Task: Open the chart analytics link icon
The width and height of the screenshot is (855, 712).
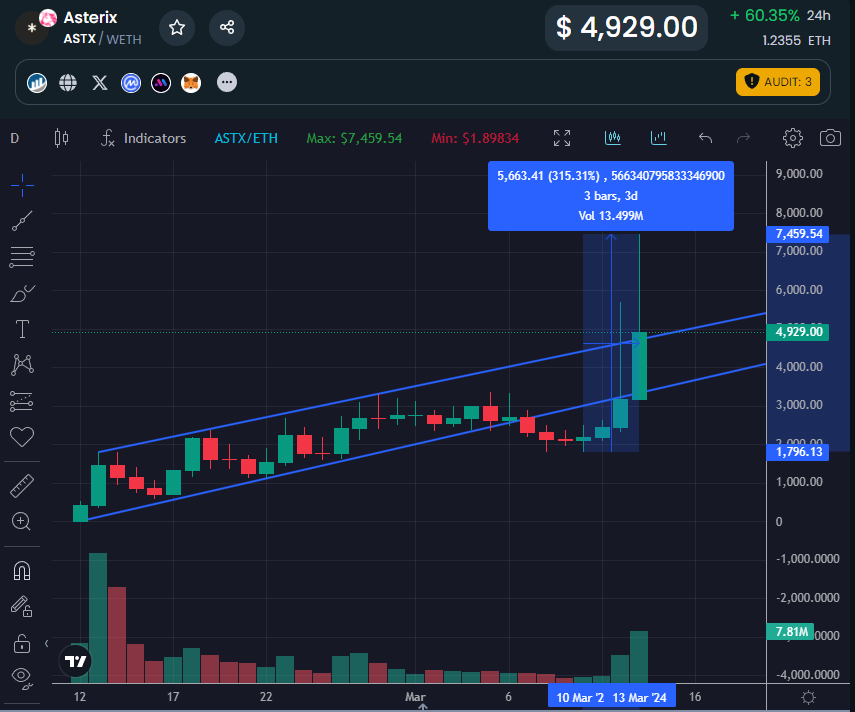Action: click(x=37, y=83)
